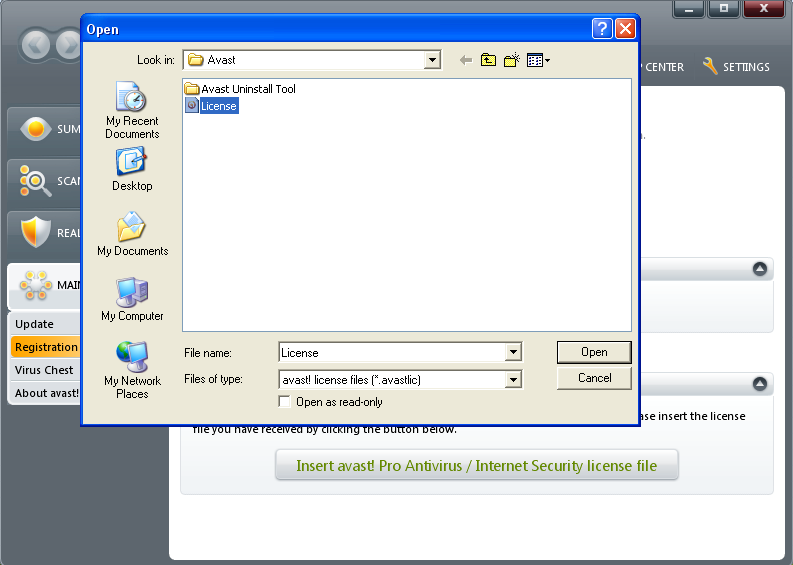Open My Documents in places bar

tap(133, 234)
